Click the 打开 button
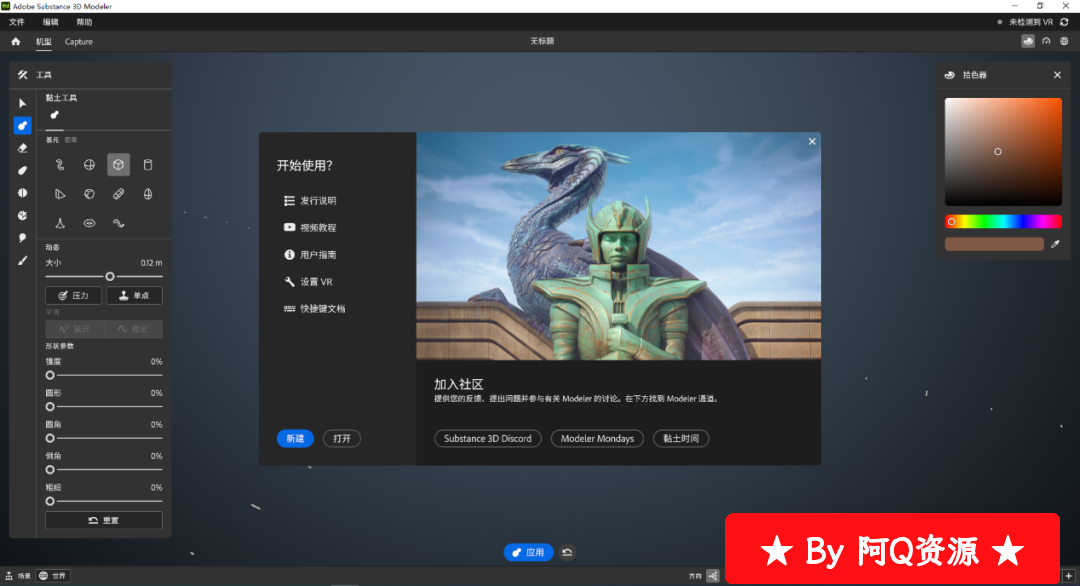 [342, 439]
